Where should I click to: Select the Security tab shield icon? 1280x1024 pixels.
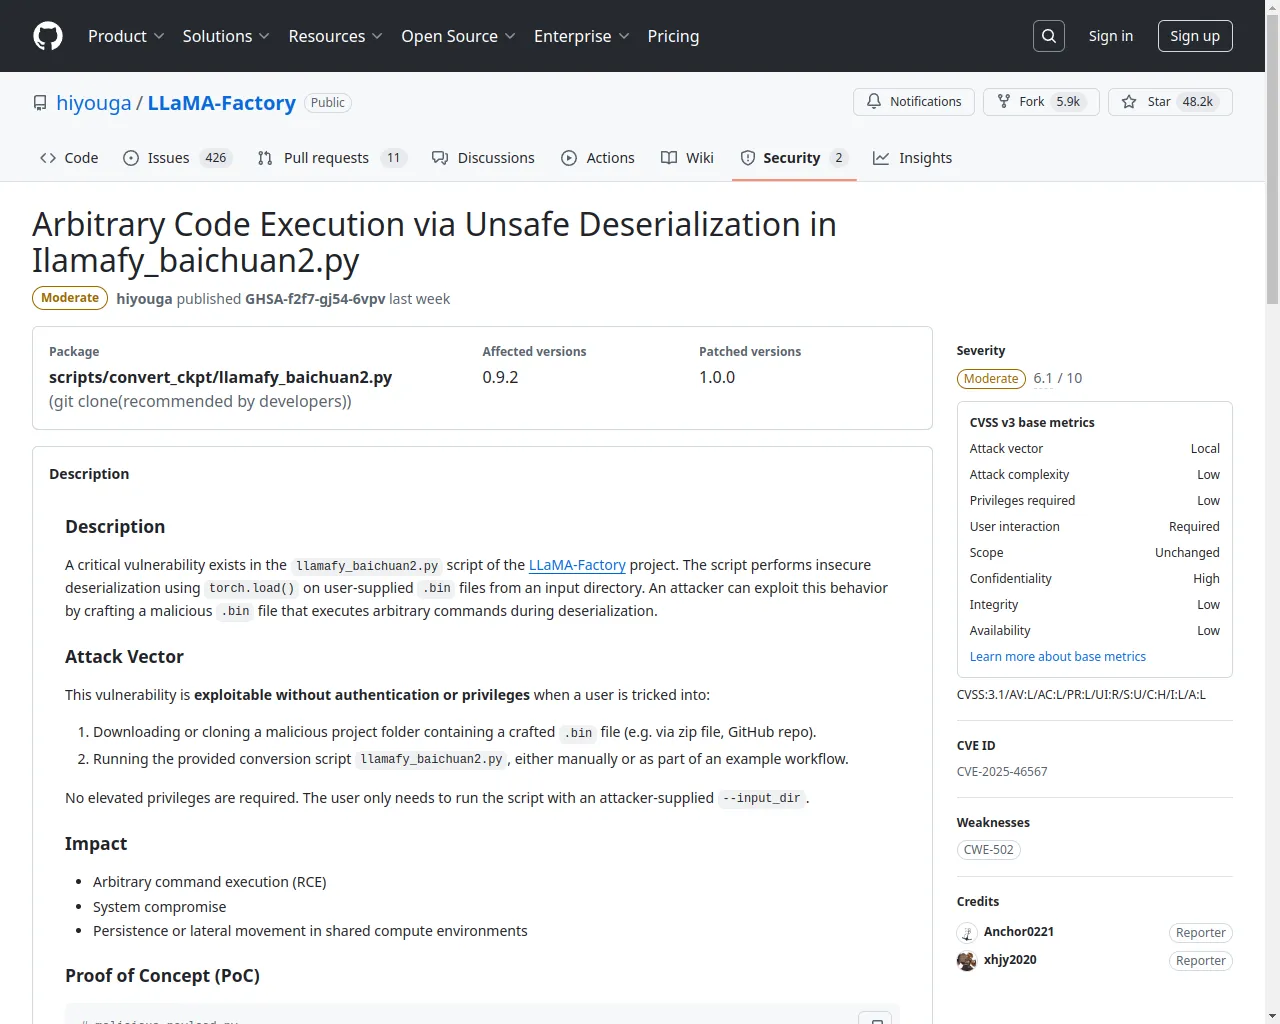(x=748, y=158)
